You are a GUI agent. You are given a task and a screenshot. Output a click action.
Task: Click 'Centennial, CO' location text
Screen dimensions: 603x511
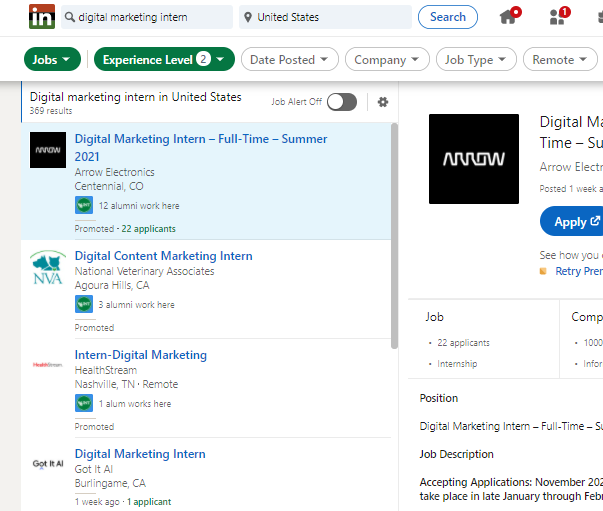pyautogui.click(x=109, y=186)
